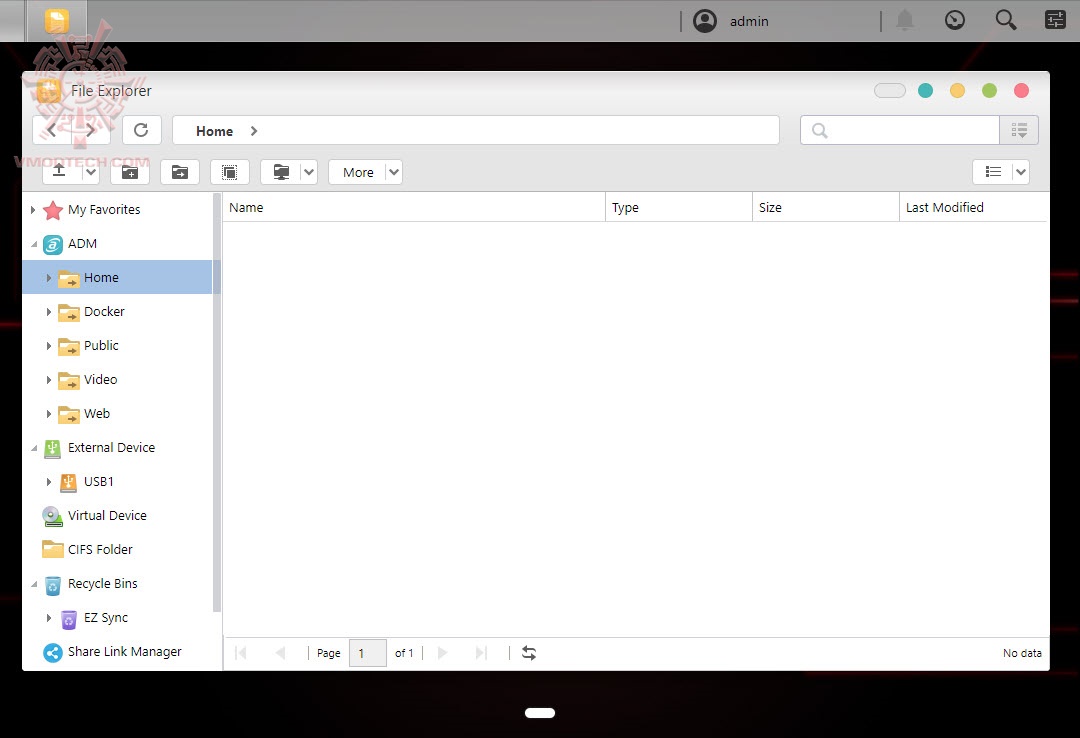
Task: Upload files with the upload icon
Action: (60, 172)
